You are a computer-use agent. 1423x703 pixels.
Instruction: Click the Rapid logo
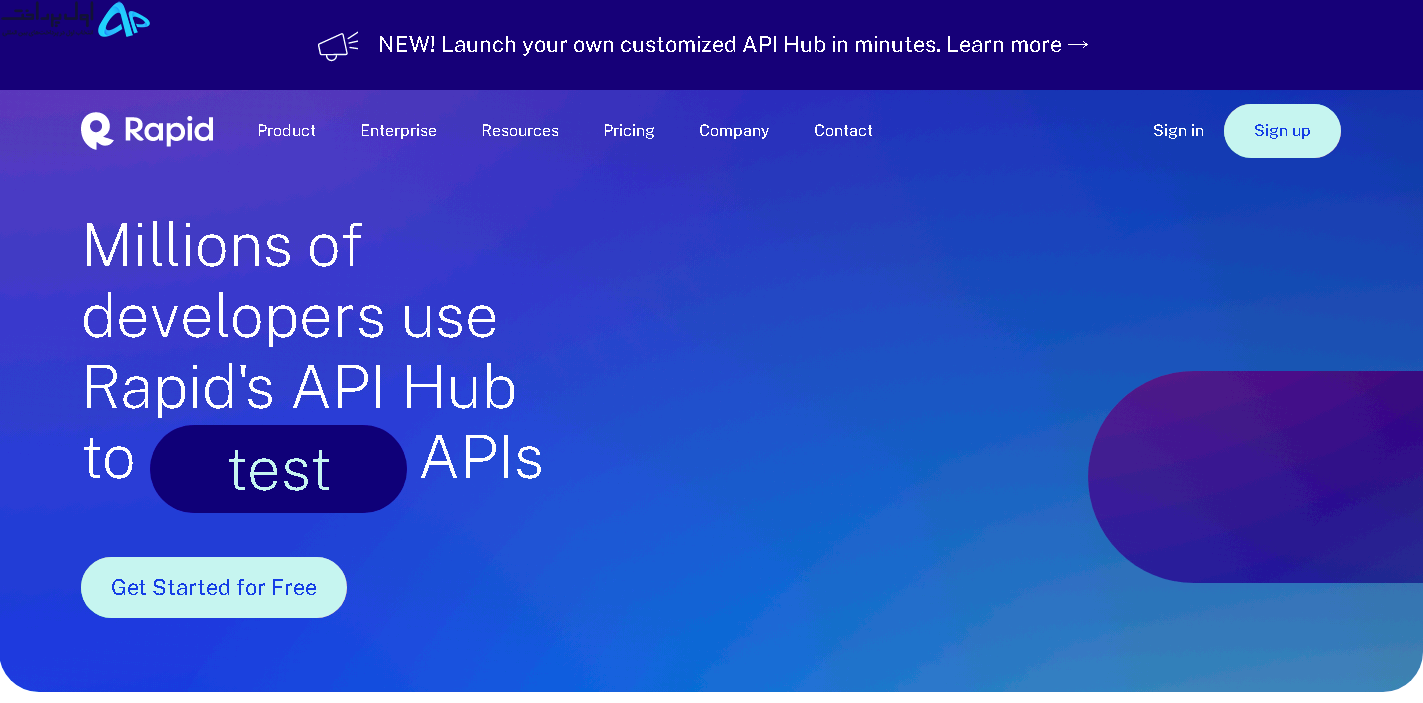point(147,131)
